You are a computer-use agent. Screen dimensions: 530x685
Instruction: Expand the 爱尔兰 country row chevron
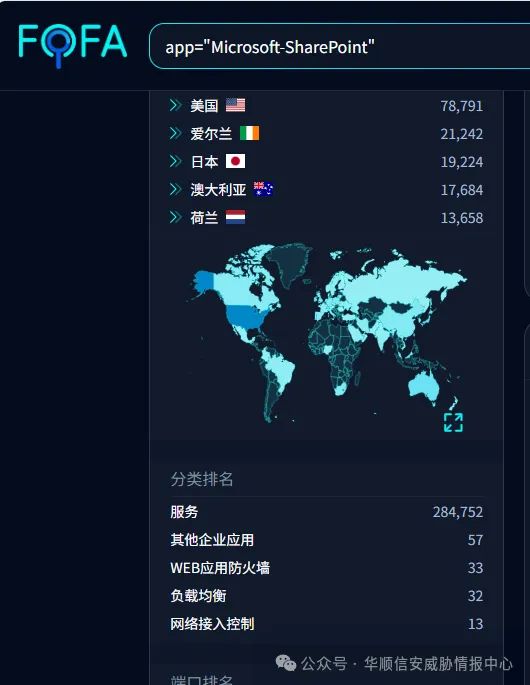tap(176, 133)
